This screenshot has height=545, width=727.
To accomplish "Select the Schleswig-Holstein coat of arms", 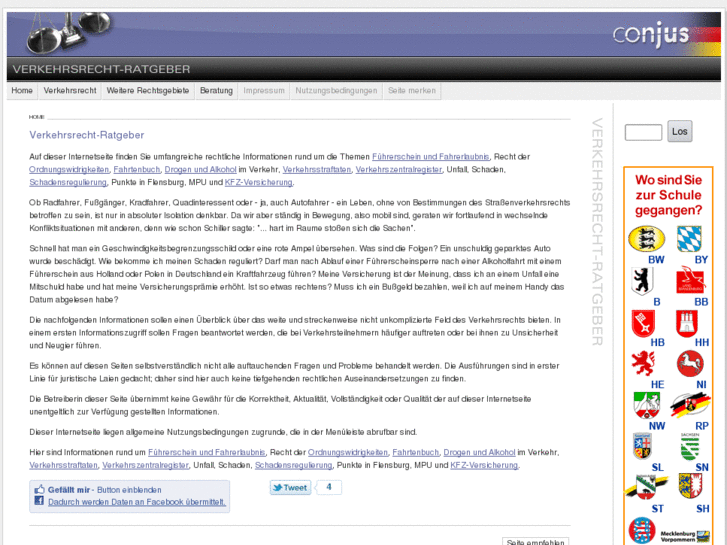I will (x=690, y=486).
